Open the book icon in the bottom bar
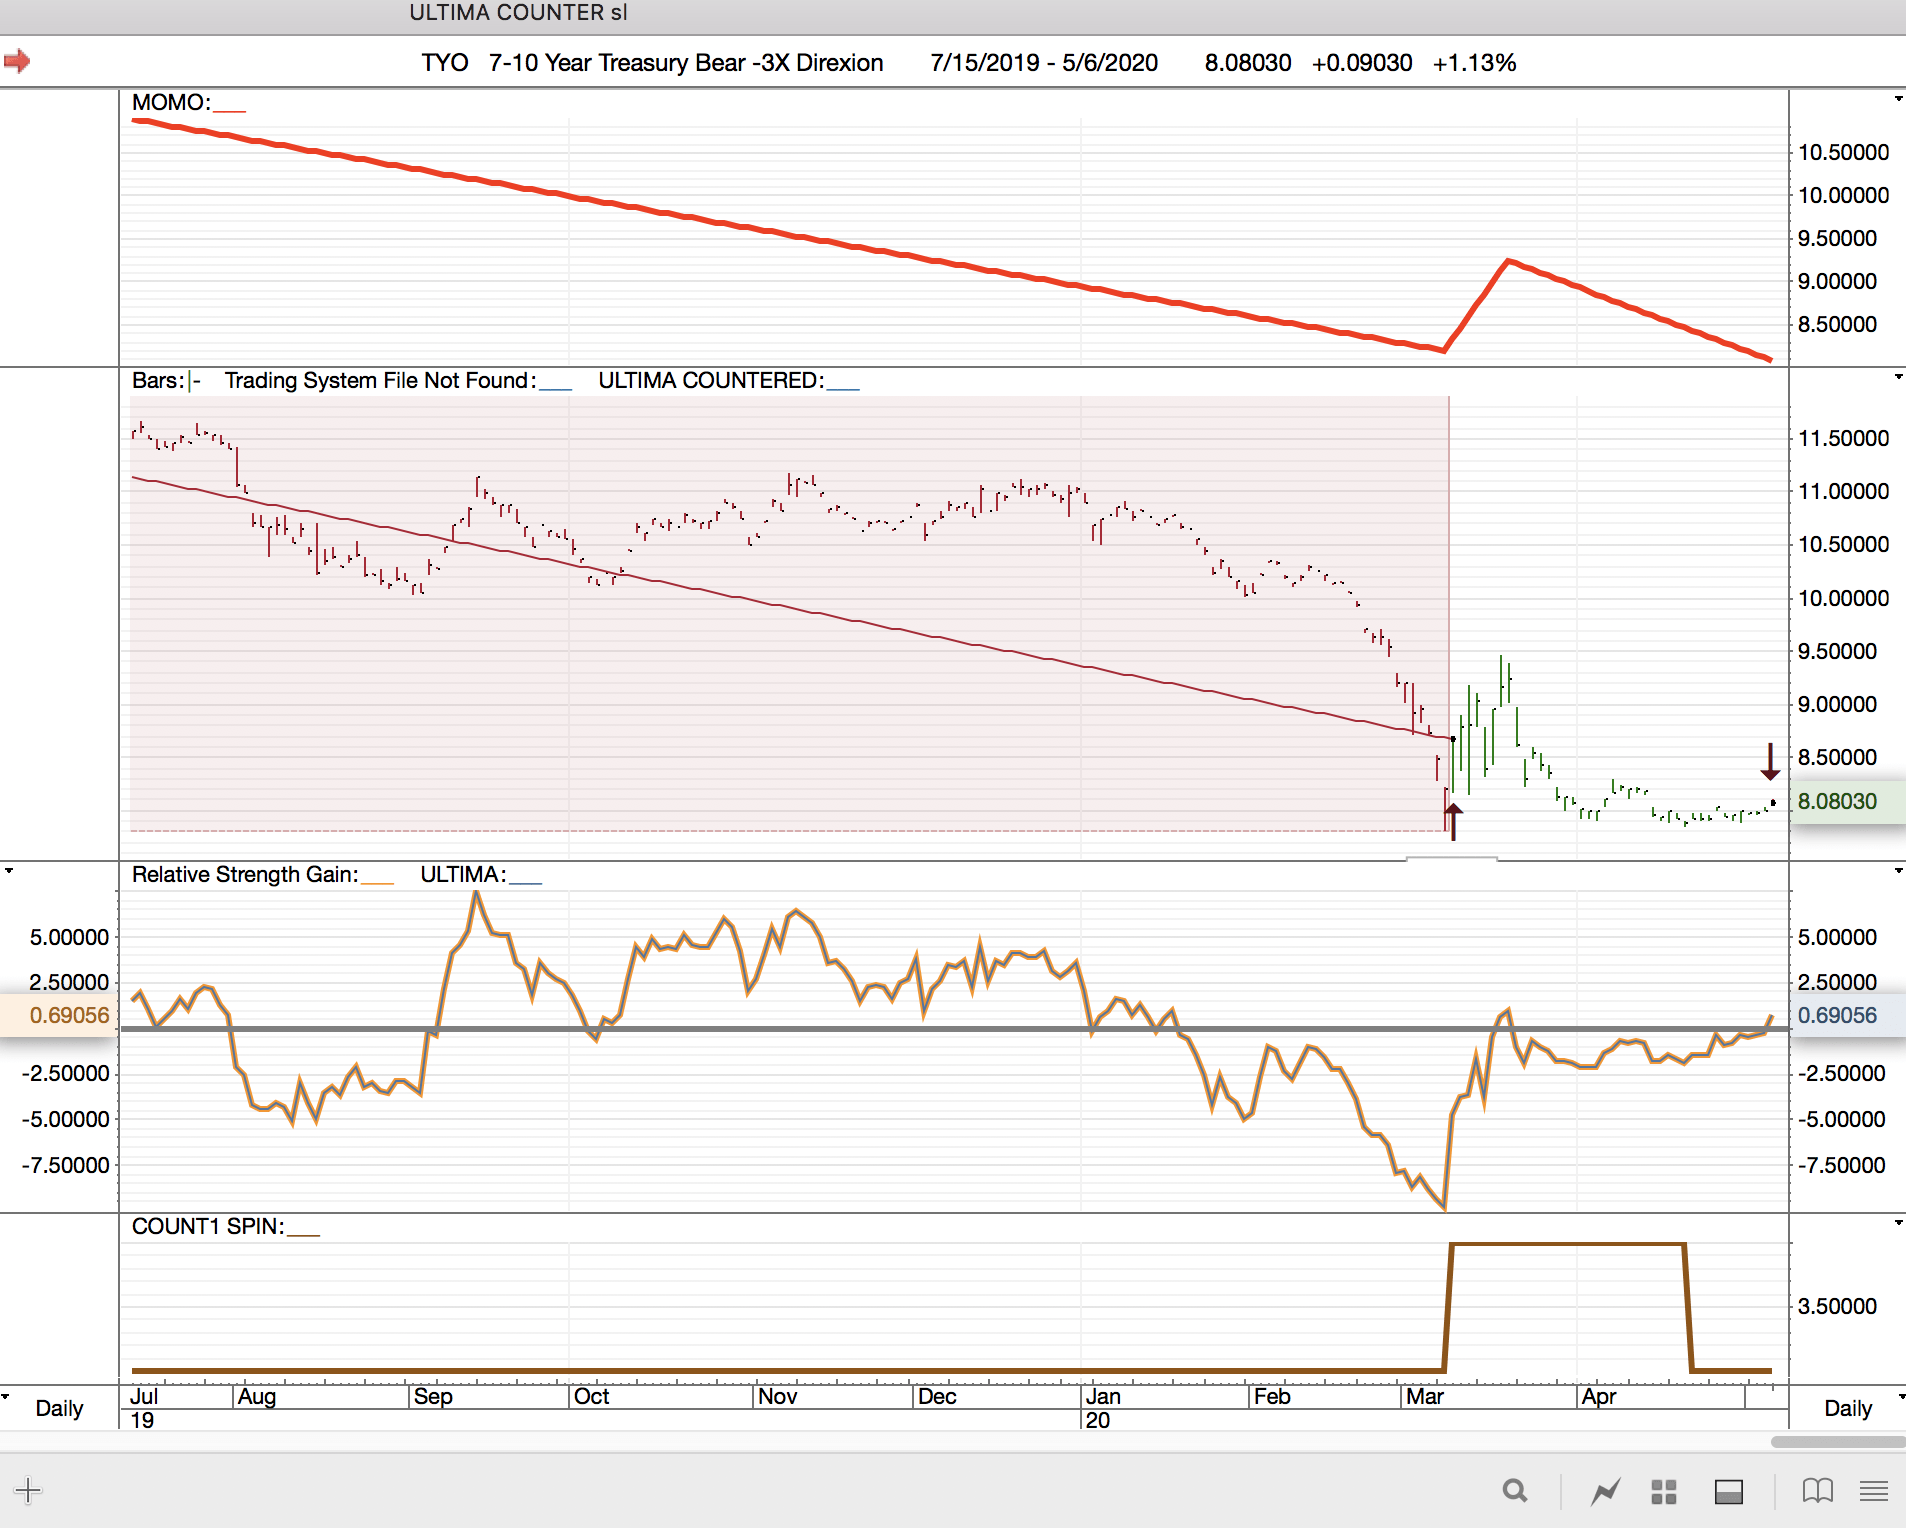Screen dimensions: 1906x1528 (x=1818, y=1492)
